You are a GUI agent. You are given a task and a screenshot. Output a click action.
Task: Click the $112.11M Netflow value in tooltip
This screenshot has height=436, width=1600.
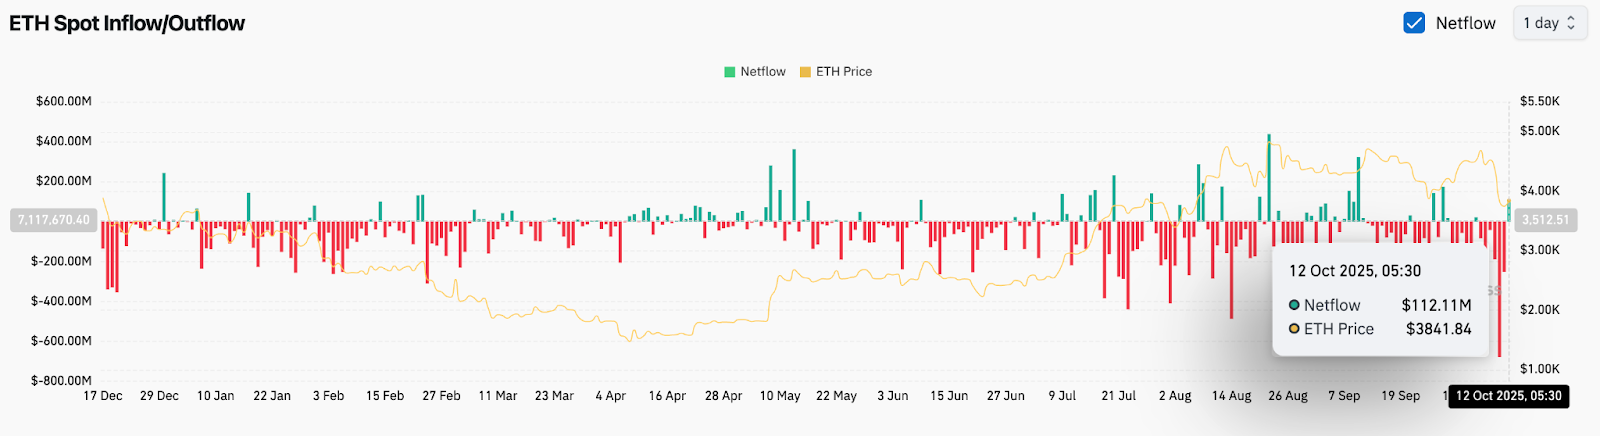[1436, 305]
